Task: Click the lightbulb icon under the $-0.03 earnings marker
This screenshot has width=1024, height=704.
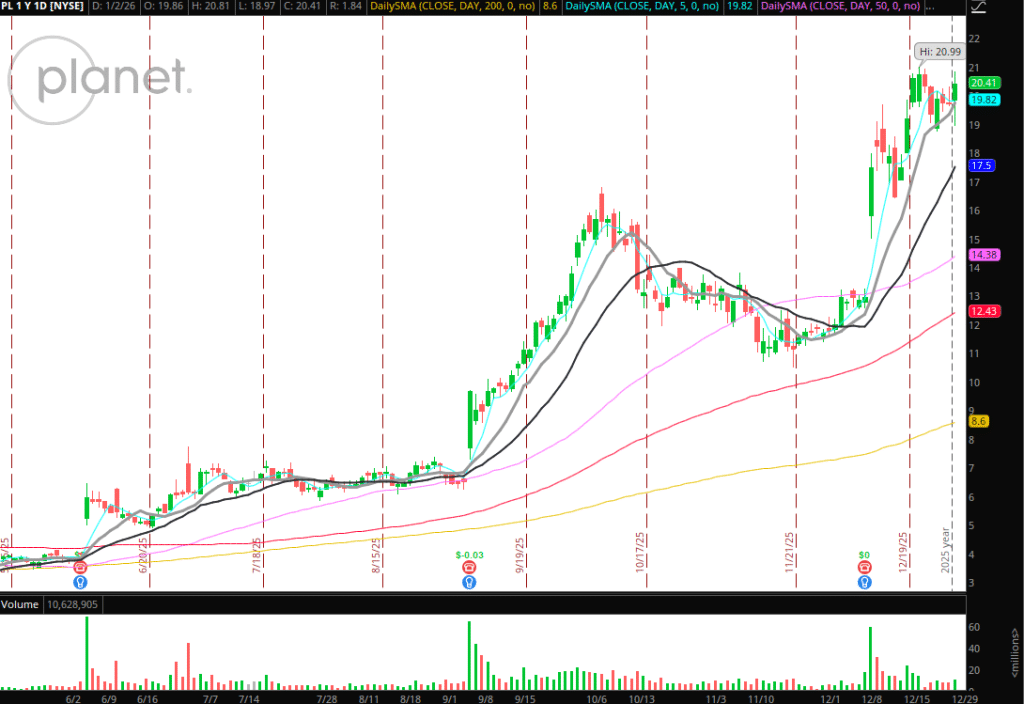Action: coord(468,581)
